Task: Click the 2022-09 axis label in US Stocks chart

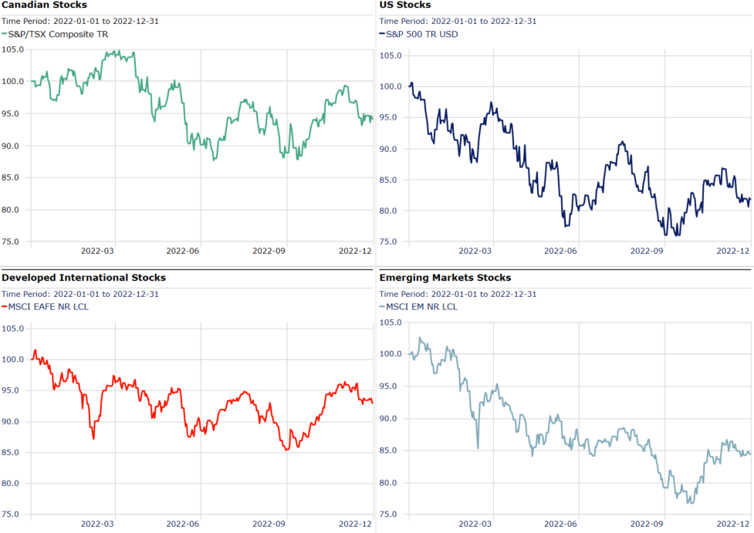Action: point(647,251)
